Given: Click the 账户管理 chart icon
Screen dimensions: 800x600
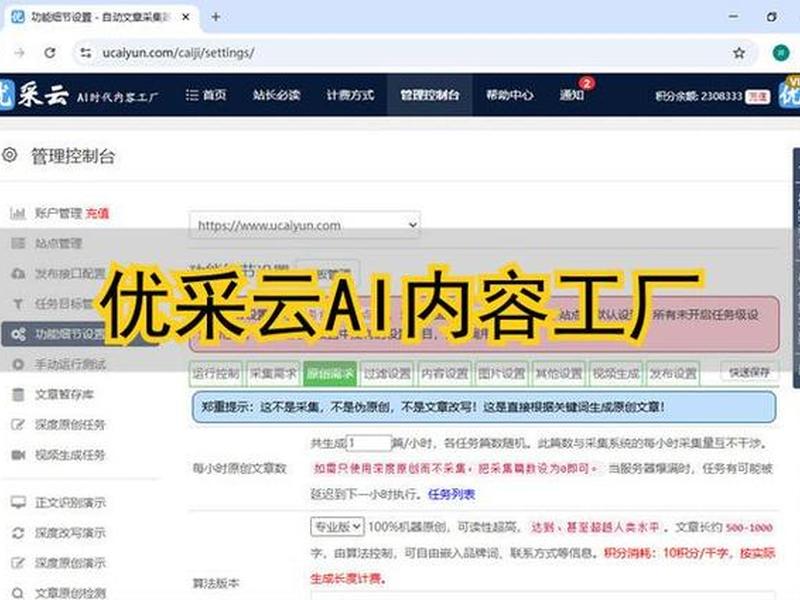Looking at the screenshot, I should point(18,213).
